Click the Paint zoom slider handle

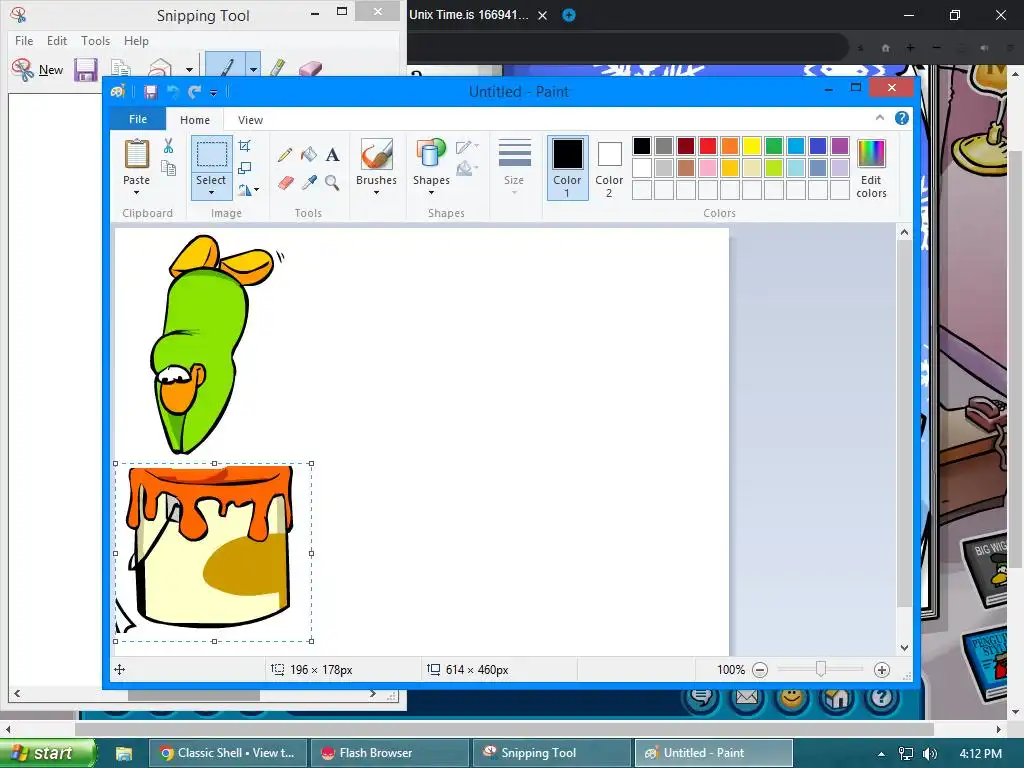821,669
